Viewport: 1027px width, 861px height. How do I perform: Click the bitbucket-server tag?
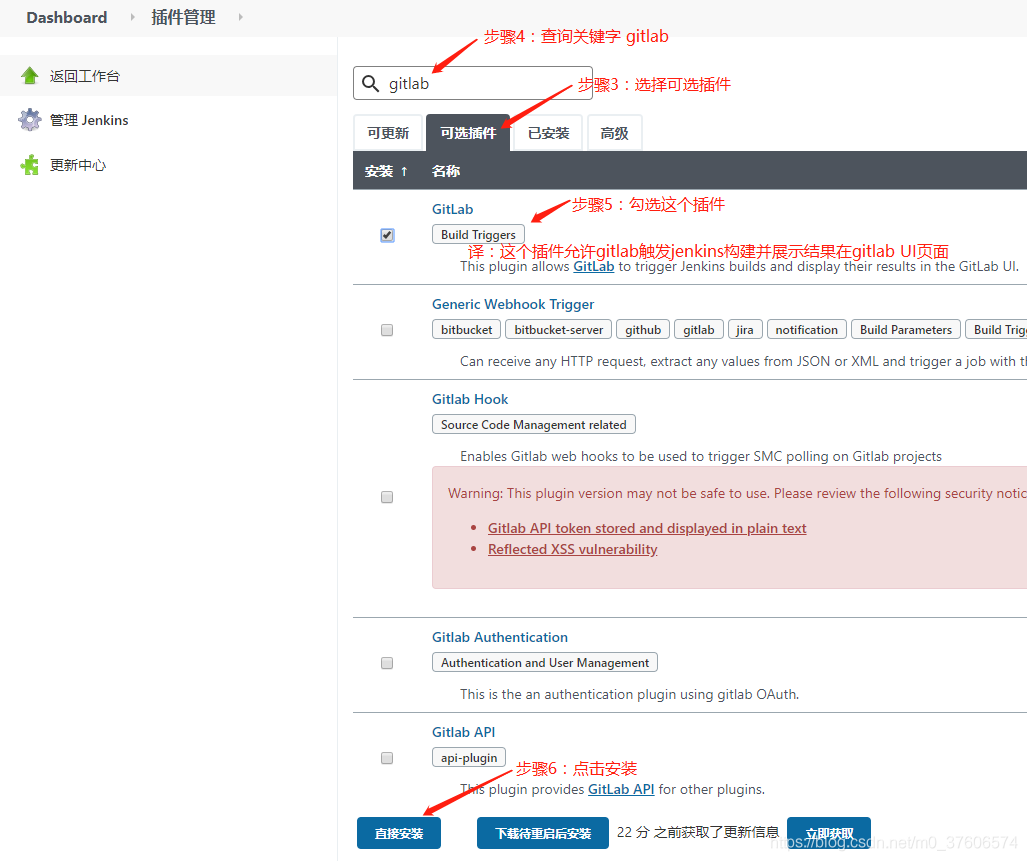point(559,329)
